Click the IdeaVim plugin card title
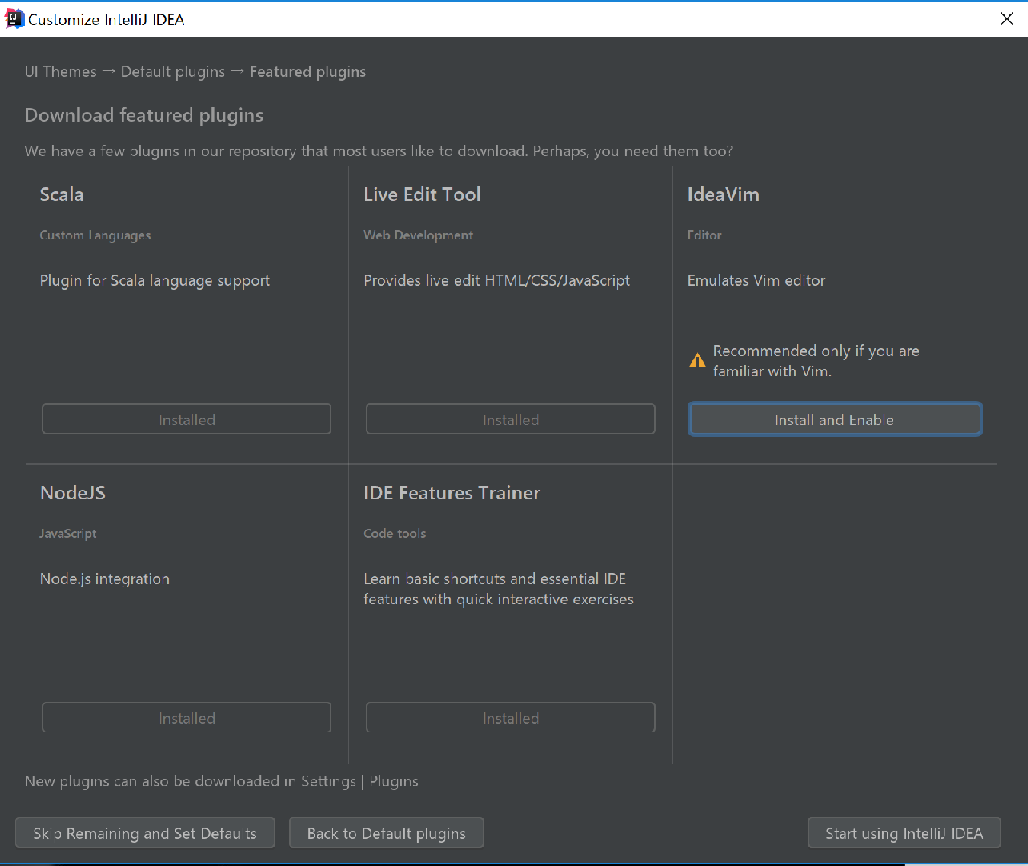Image resolution: width=1028 pixels, height=866 pixels. coord(723,194)
